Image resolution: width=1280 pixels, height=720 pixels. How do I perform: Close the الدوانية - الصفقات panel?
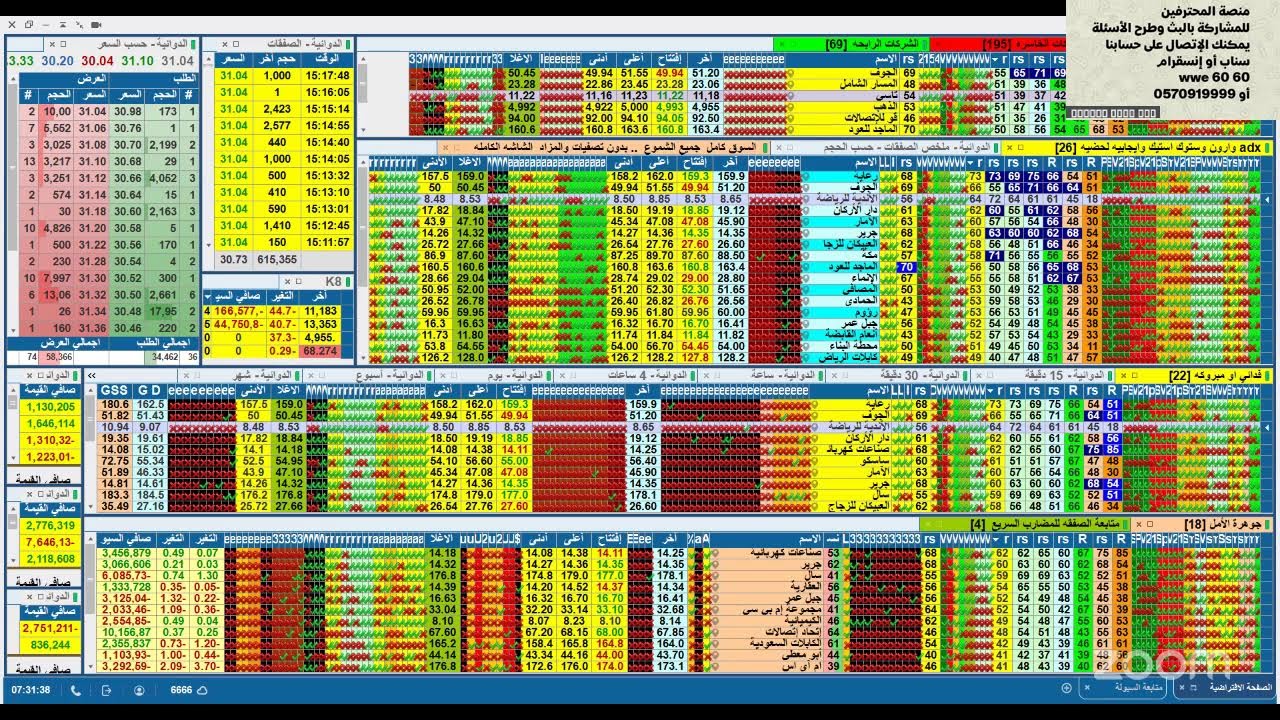[225, 45]
